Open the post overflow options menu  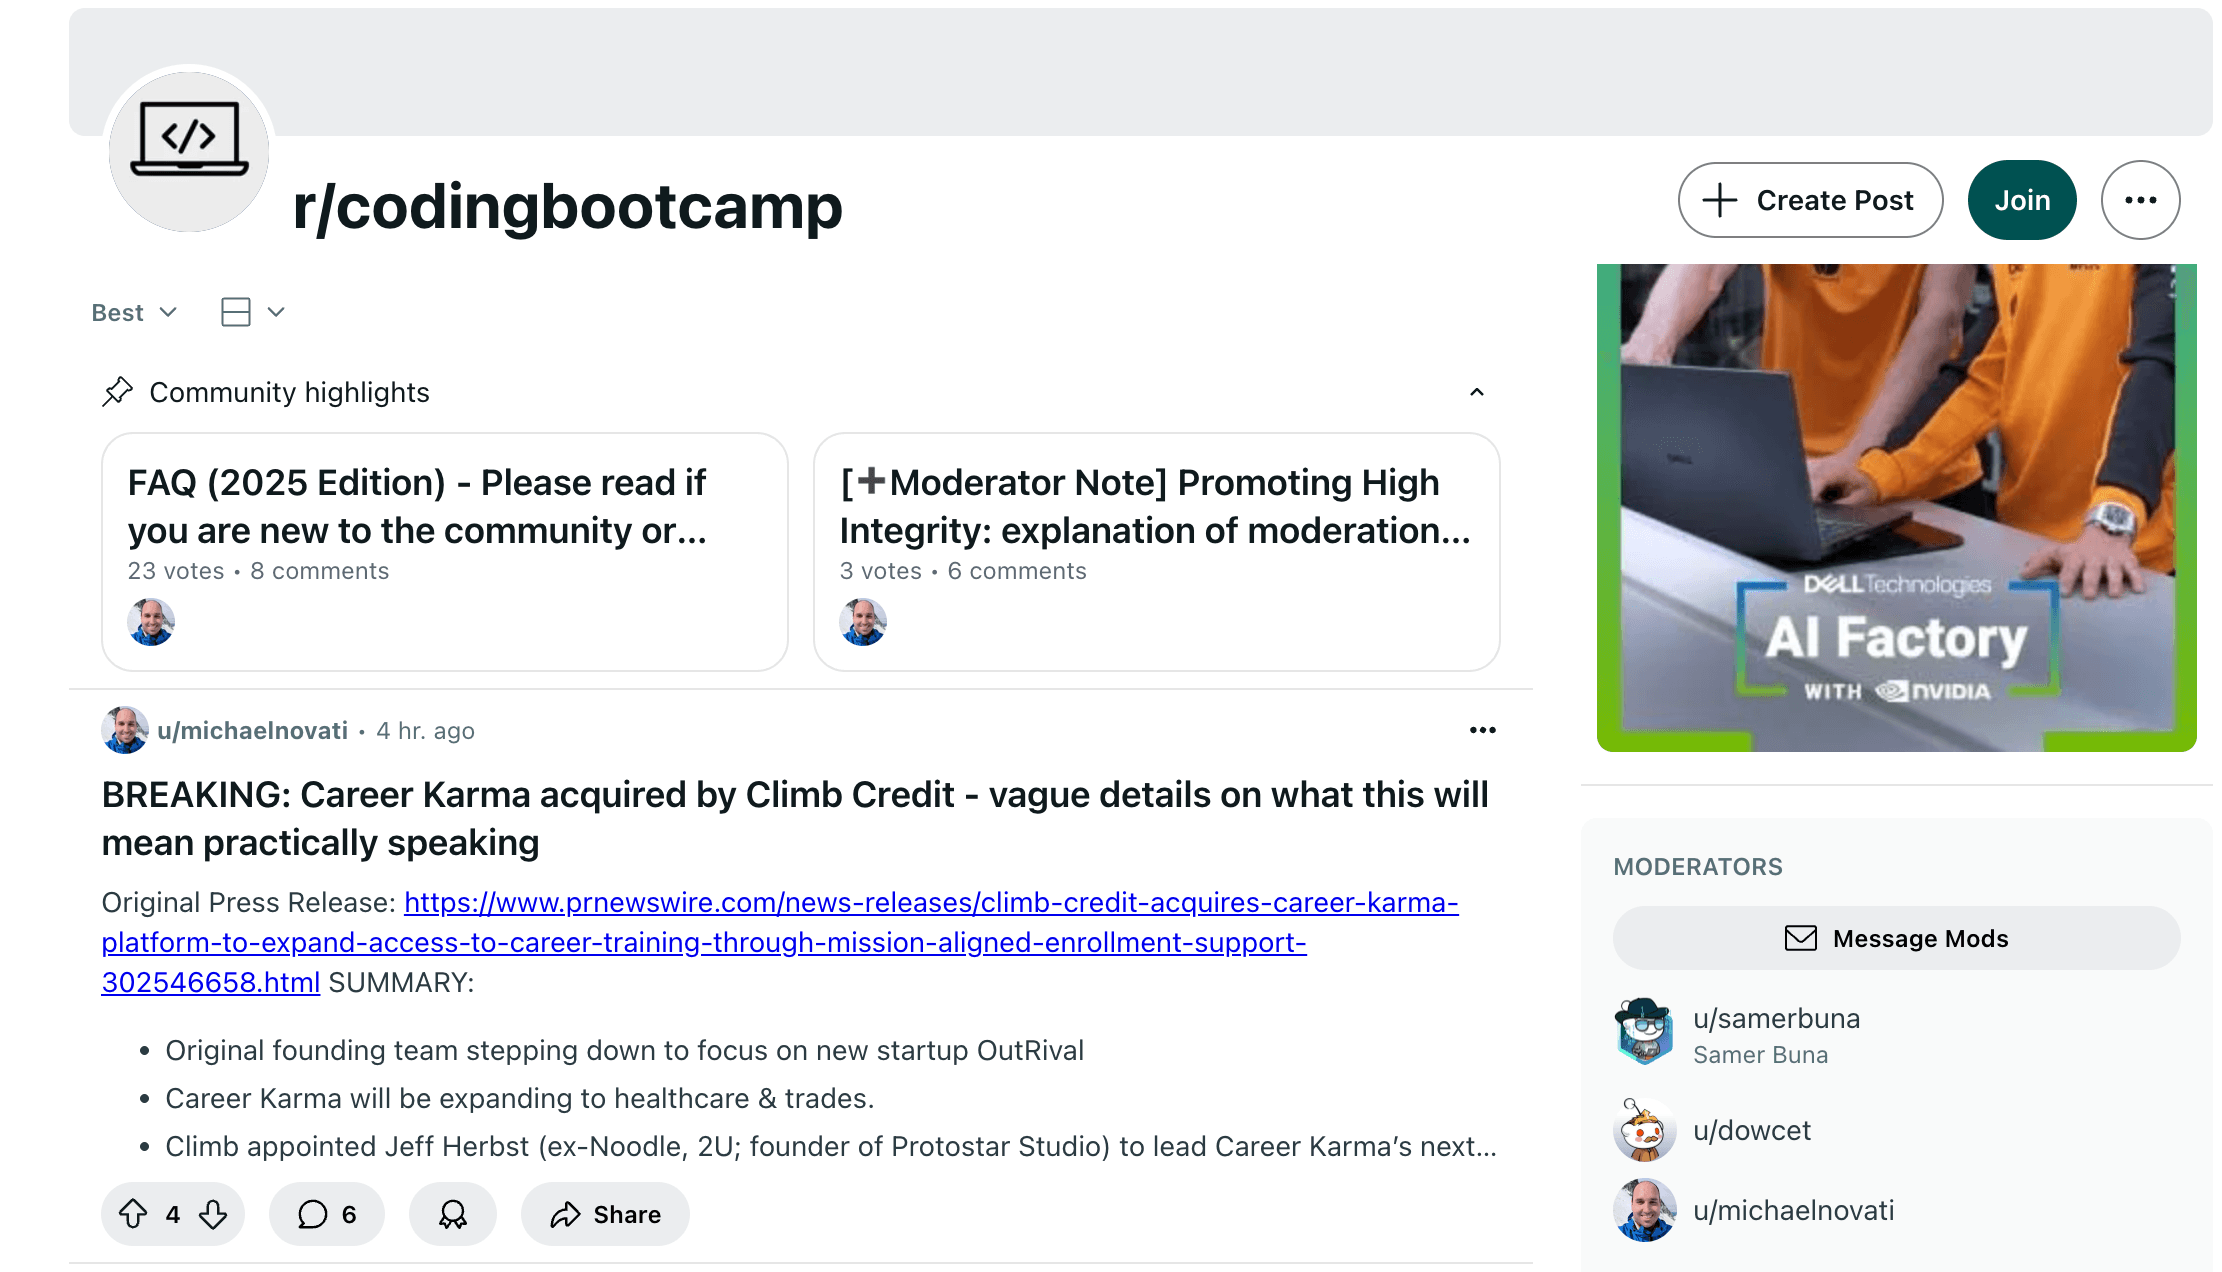1482,730
